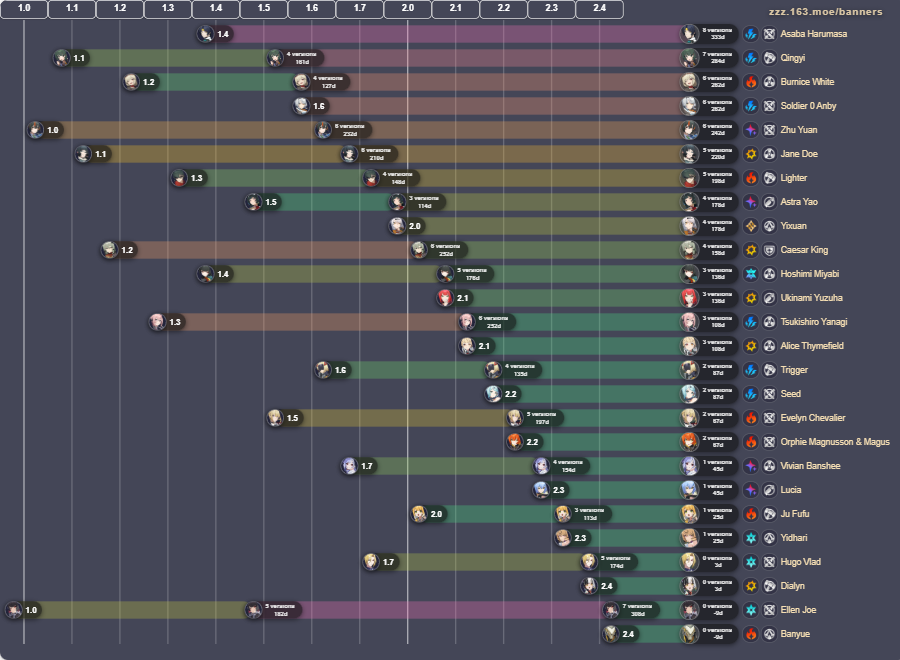Select the 2.2 version header tab

tap(503, 9)
